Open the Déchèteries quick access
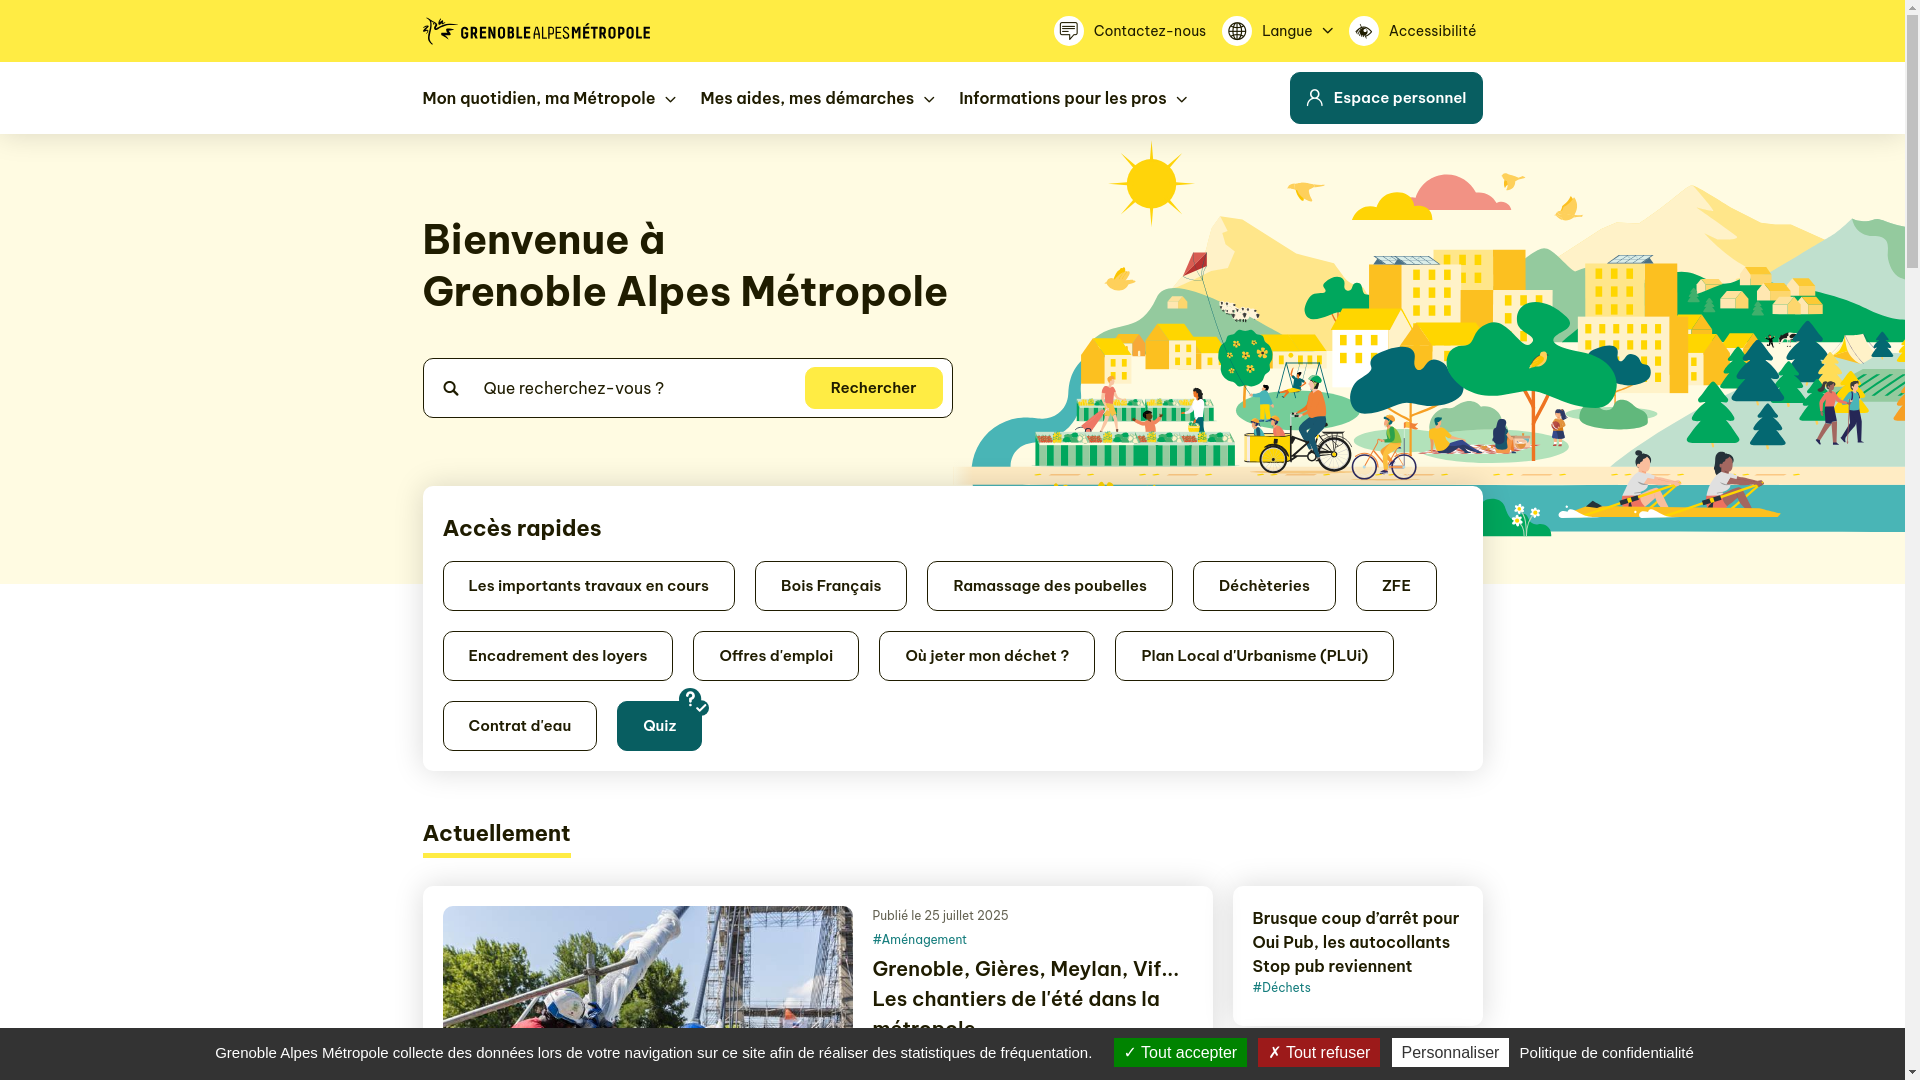Screen dimensions: 1920x1080 [1264, 586]
